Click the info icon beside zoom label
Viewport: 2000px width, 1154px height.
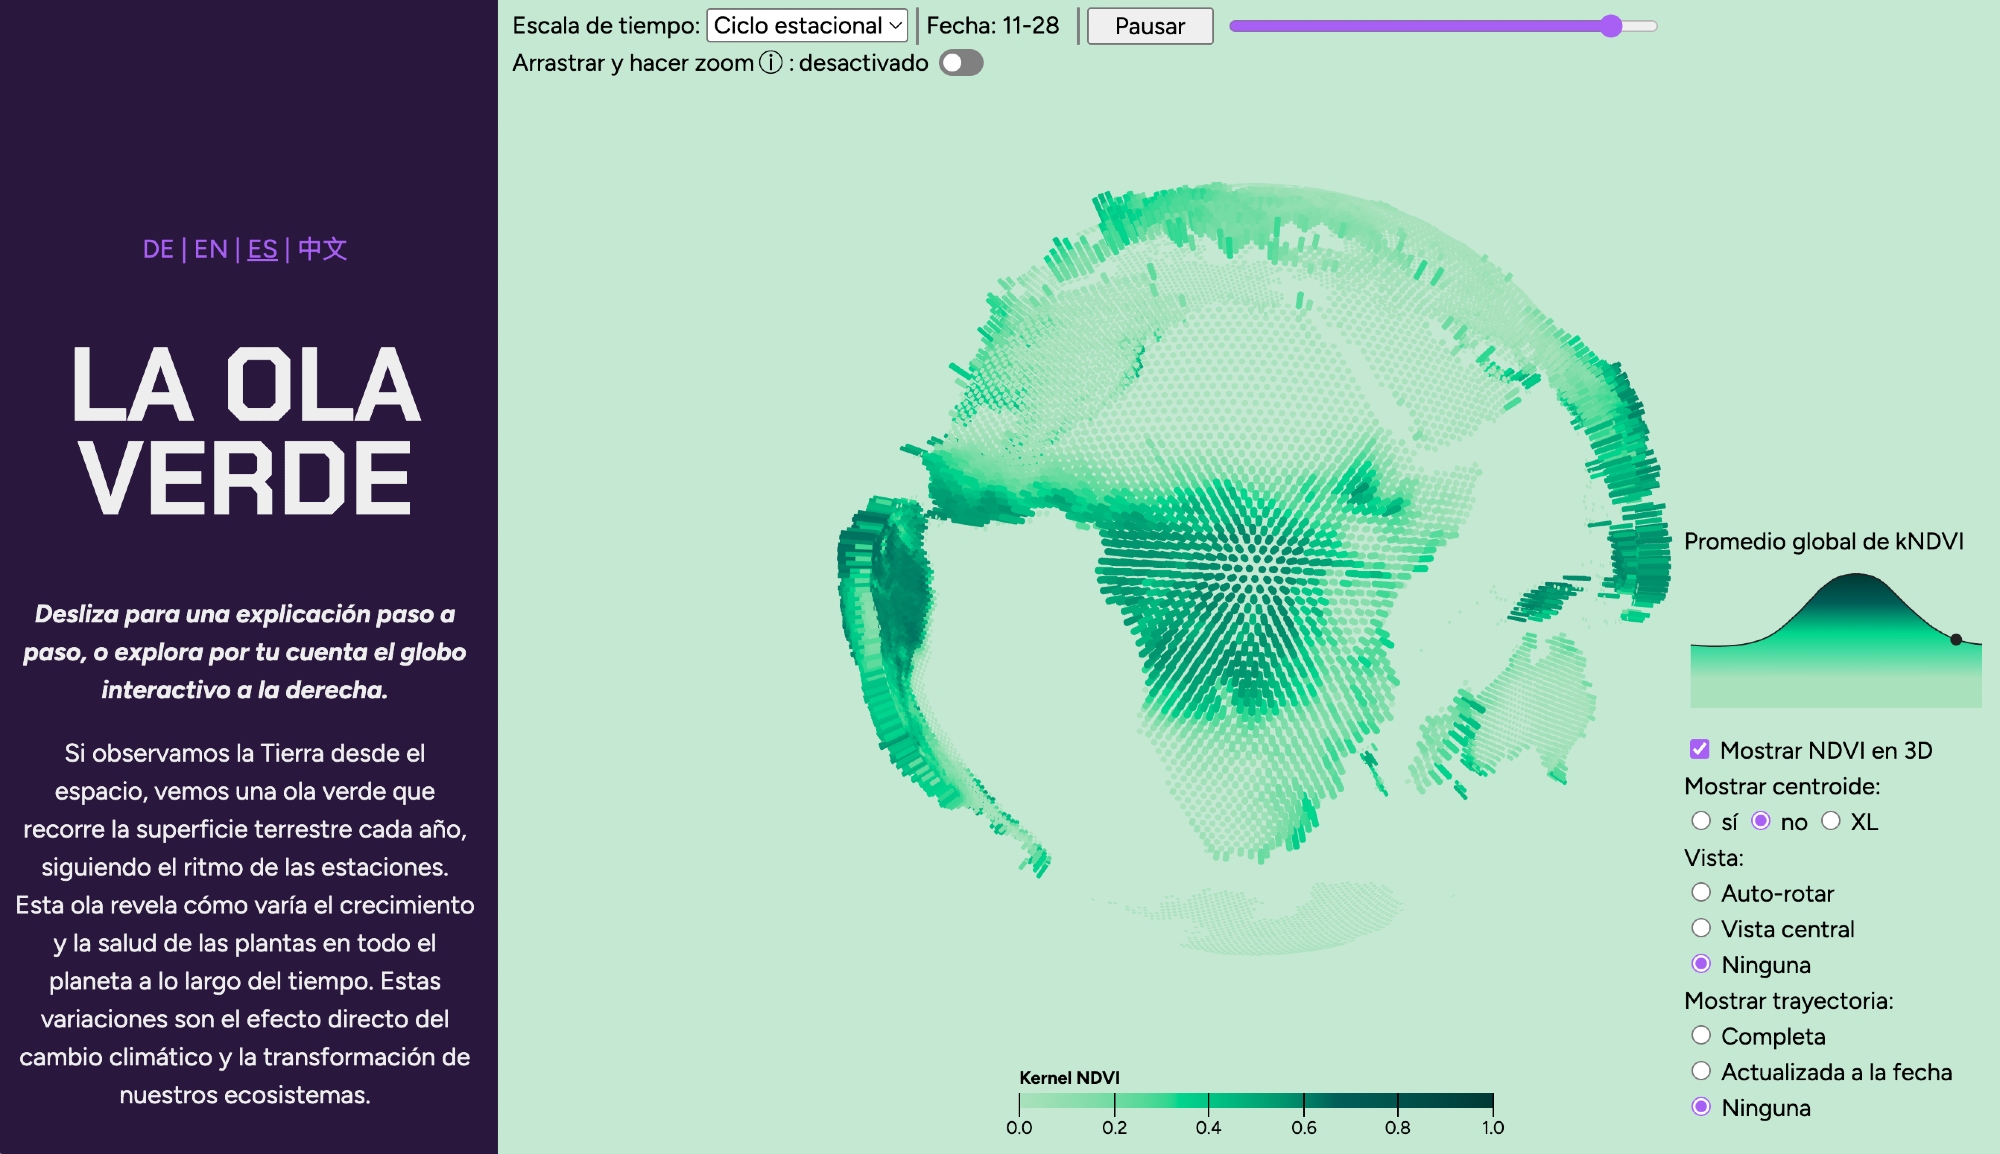click(770, 63)
